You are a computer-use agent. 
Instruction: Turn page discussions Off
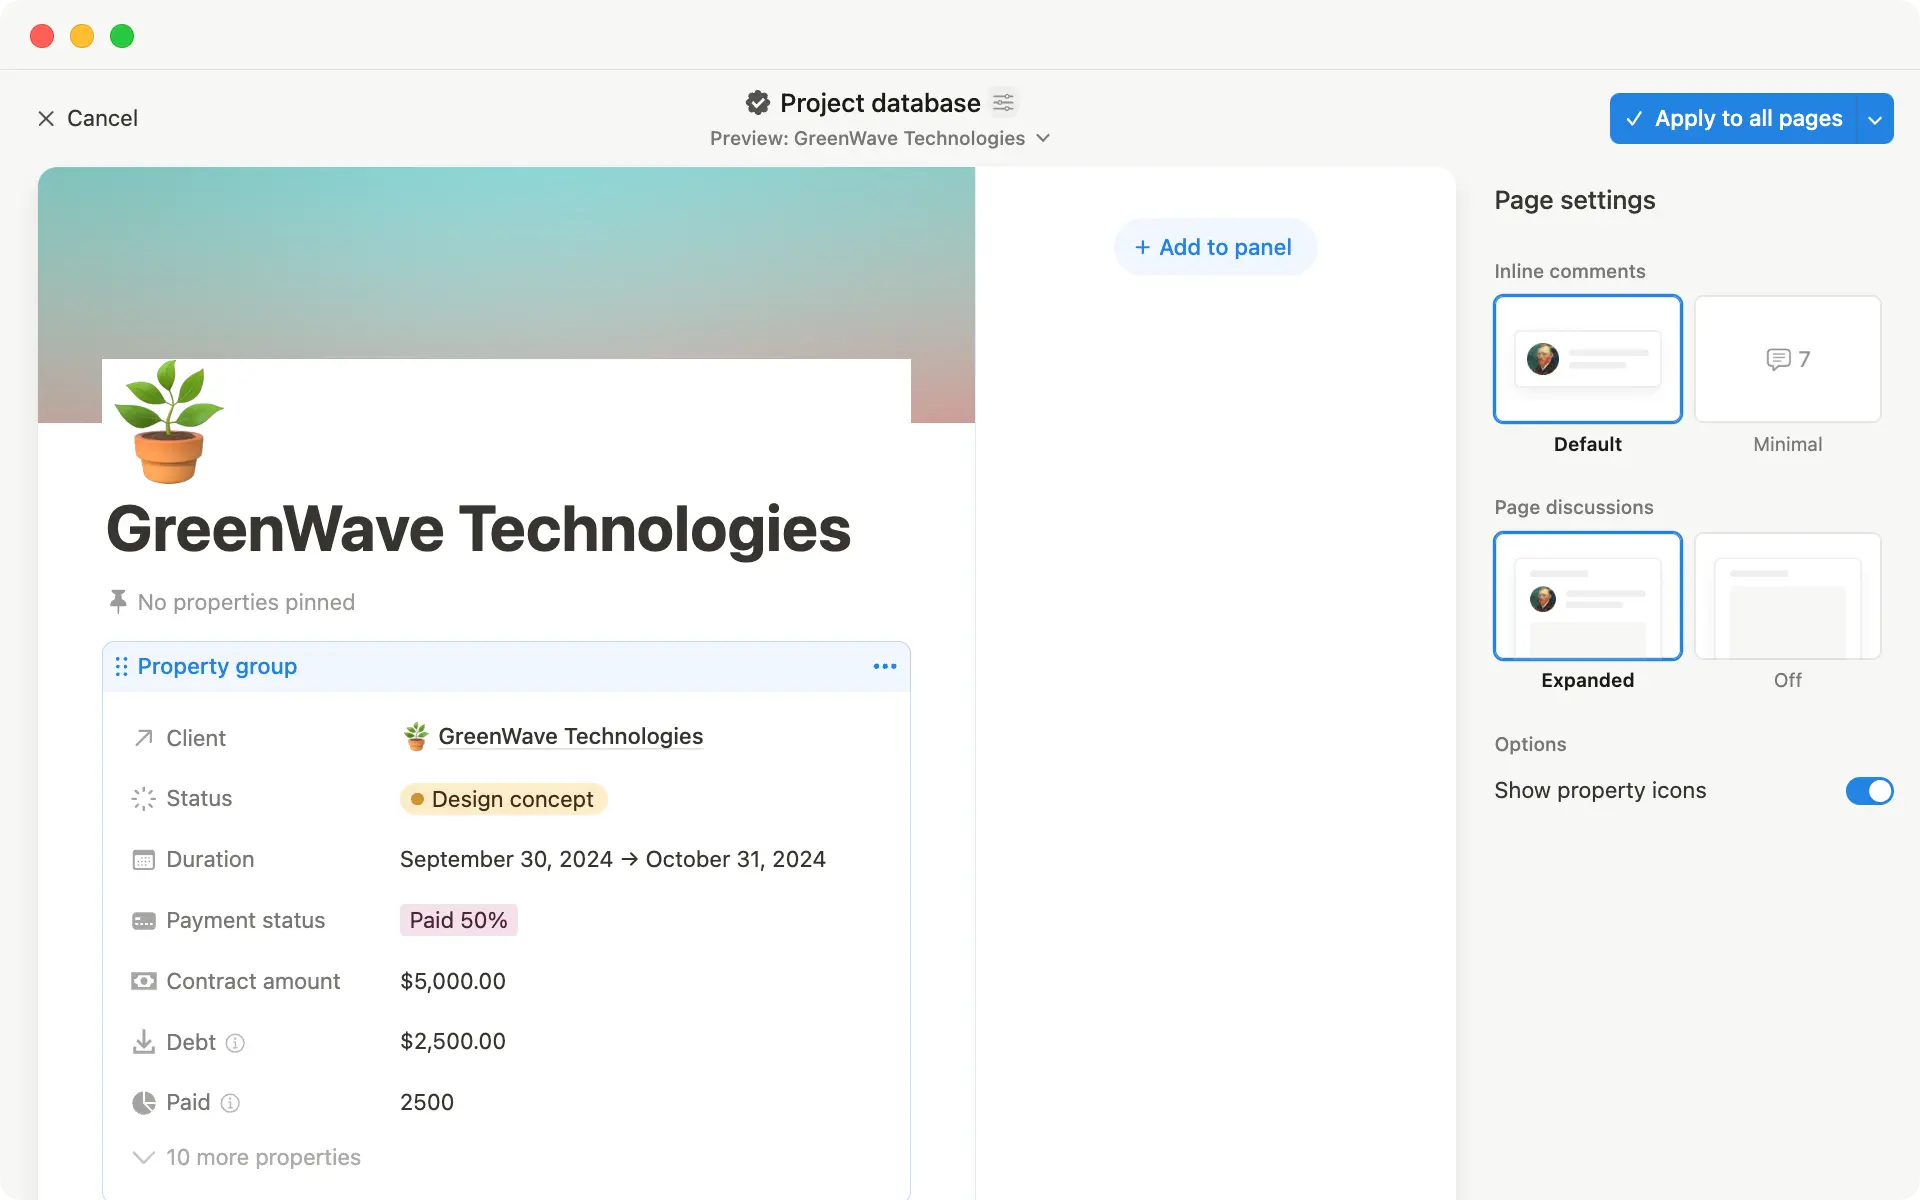coord(1787,596)
